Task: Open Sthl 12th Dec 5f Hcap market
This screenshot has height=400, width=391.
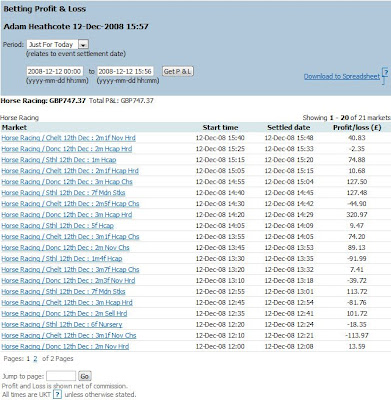Action: point(58,226)
